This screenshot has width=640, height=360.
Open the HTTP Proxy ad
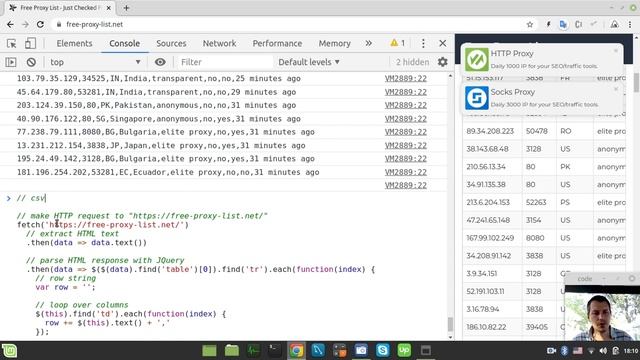541,59
